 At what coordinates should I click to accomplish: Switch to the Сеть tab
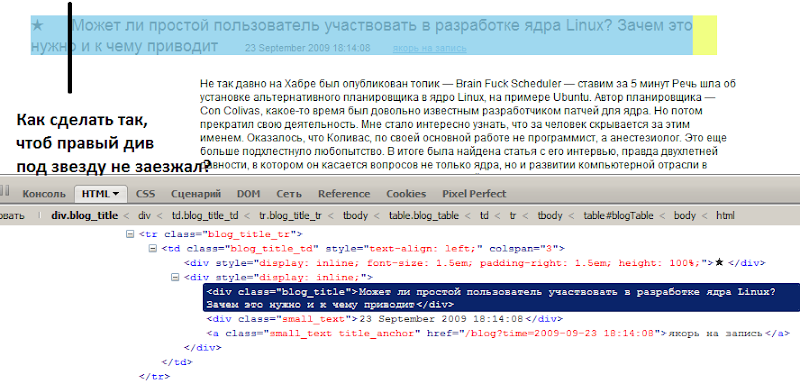(289, 194)
